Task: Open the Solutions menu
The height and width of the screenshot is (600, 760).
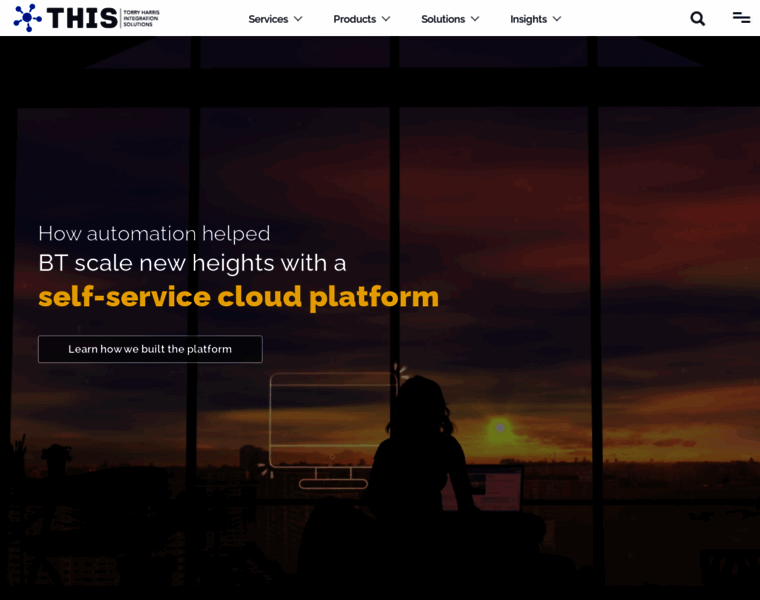Action: (443, 19)
